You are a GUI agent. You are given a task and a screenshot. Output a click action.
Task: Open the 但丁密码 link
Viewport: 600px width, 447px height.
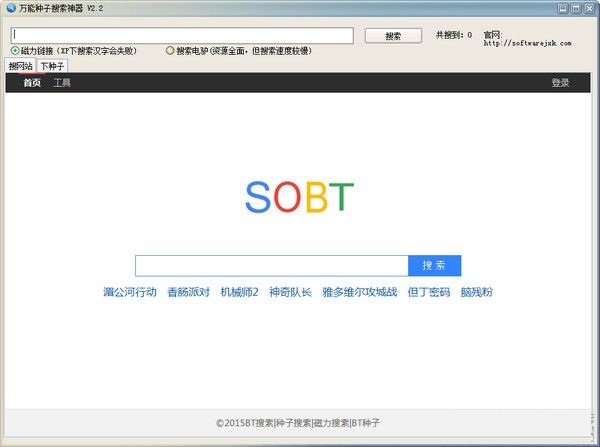[x=428, y=293]
